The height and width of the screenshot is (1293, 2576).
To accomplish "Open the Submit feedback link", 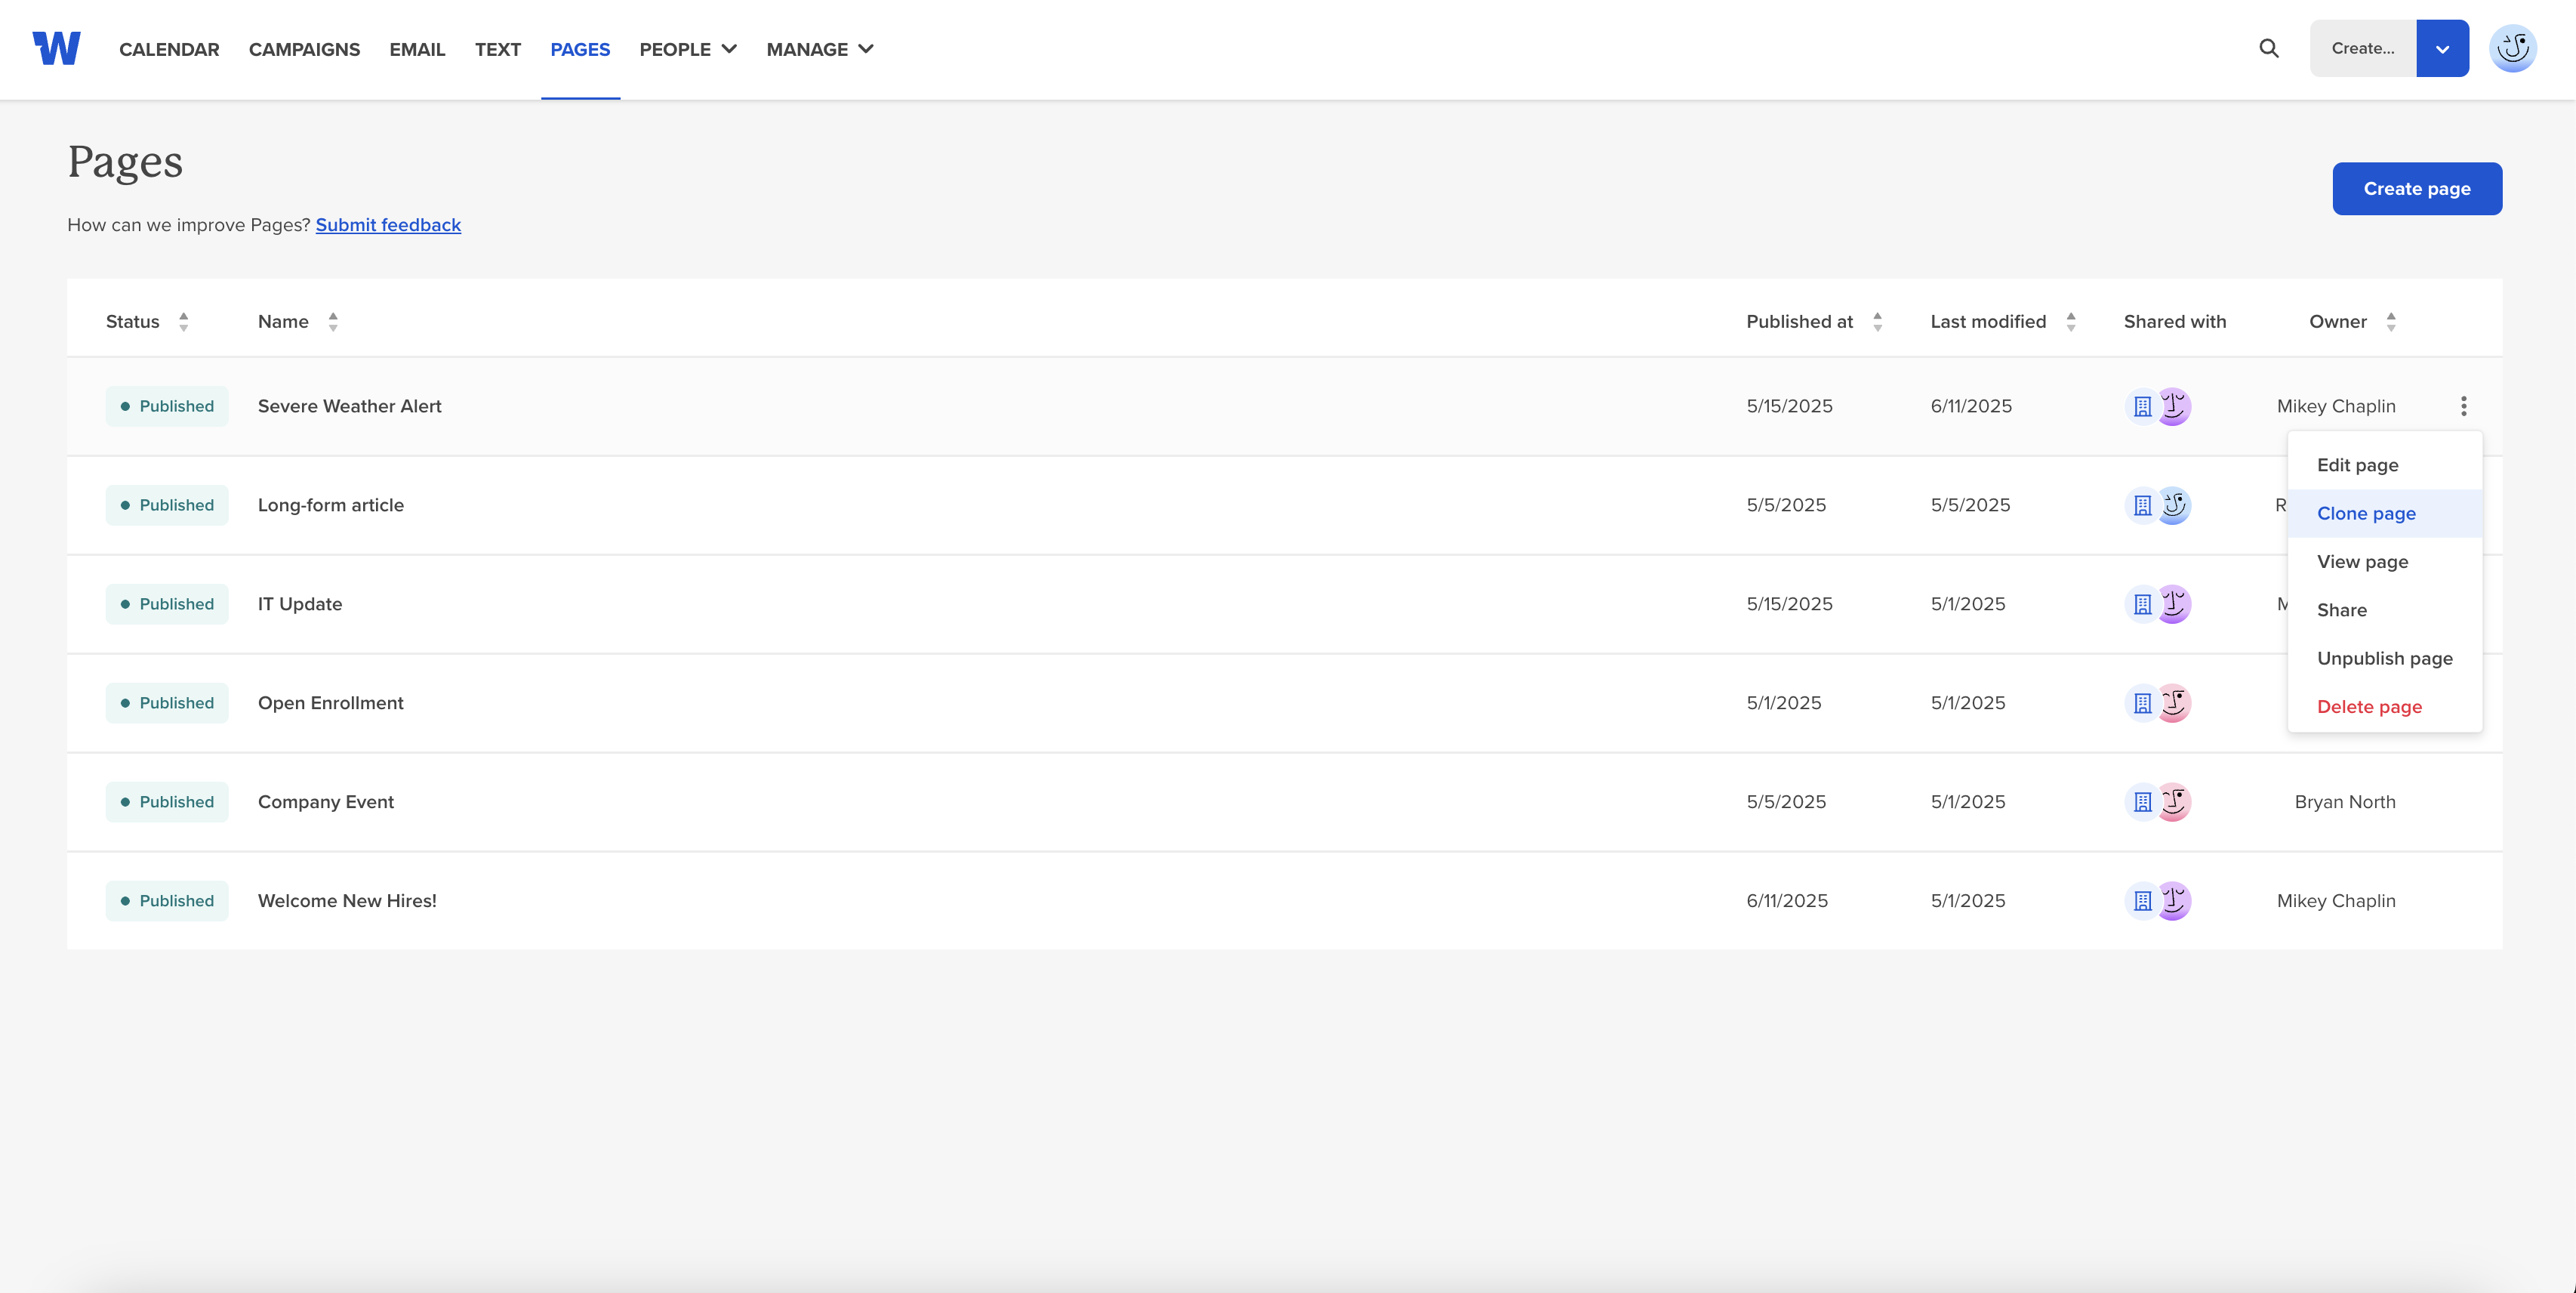I will coord(388,225).
